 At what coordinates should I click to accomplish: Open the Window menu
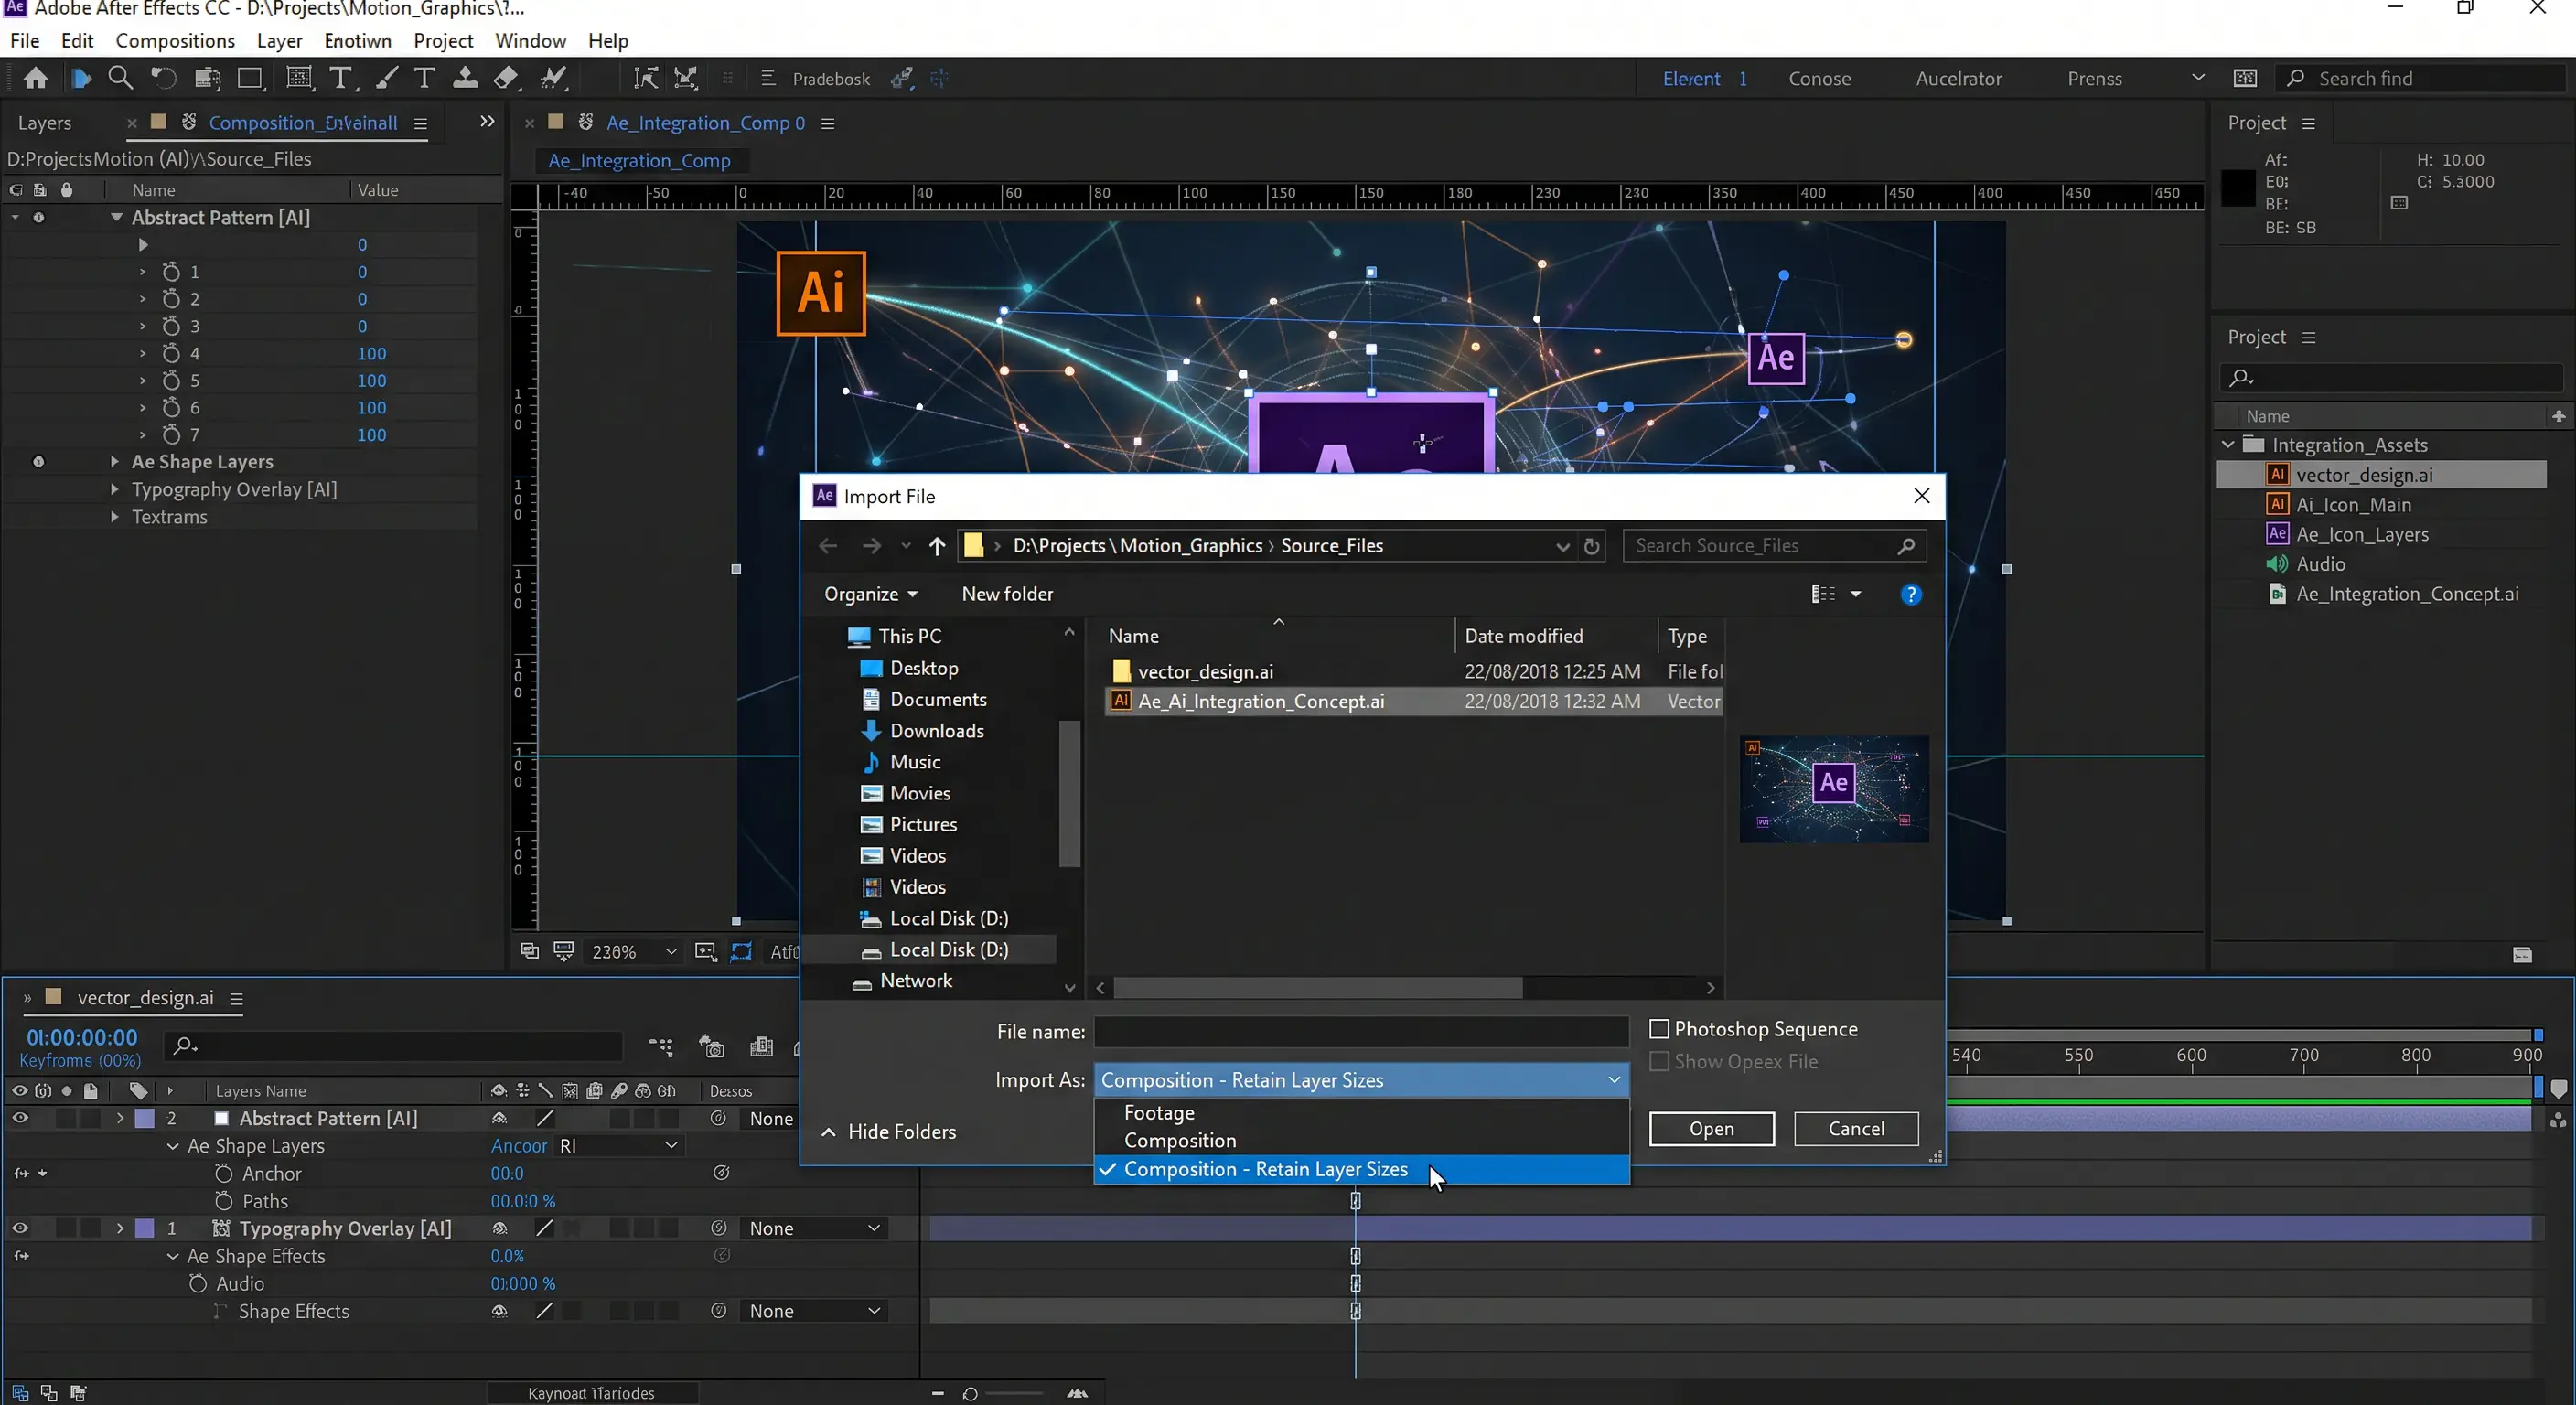(x=530, y=41)
